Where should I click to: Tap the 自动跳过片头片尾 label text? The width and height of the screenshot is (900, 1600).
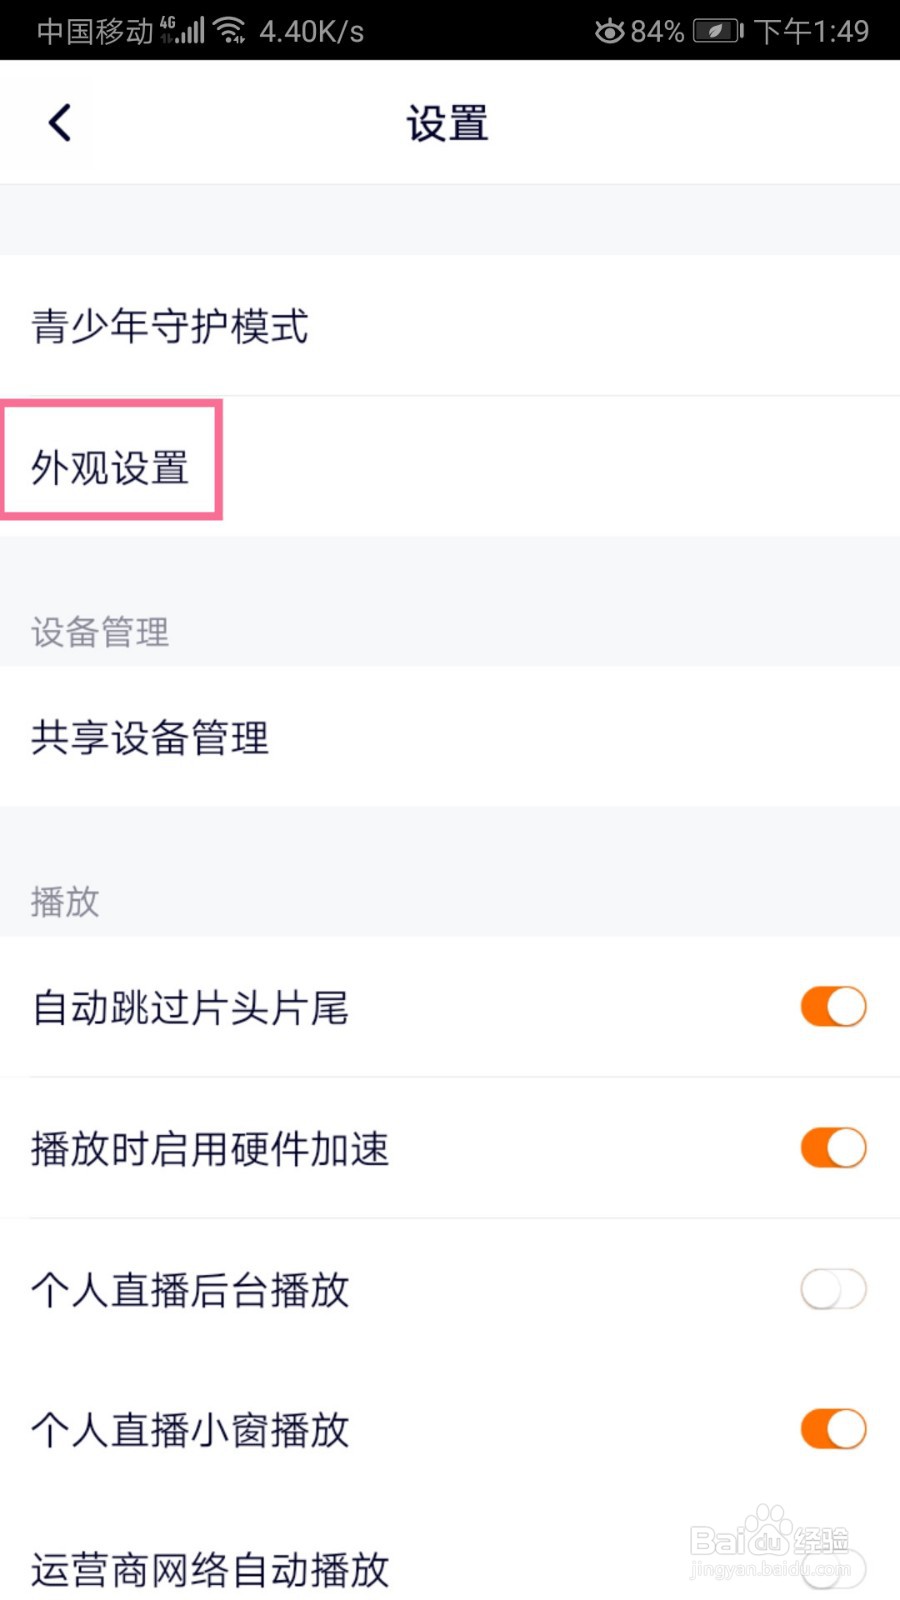190,1008
